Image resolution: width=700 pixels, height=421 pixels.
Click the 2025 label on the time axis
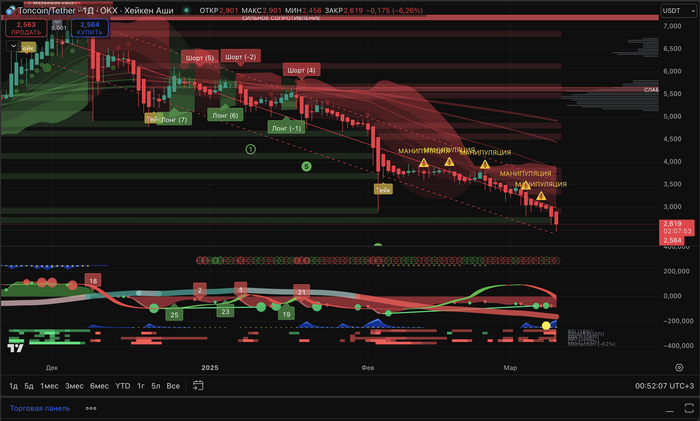pyautogui.click(x=210, y=367)
